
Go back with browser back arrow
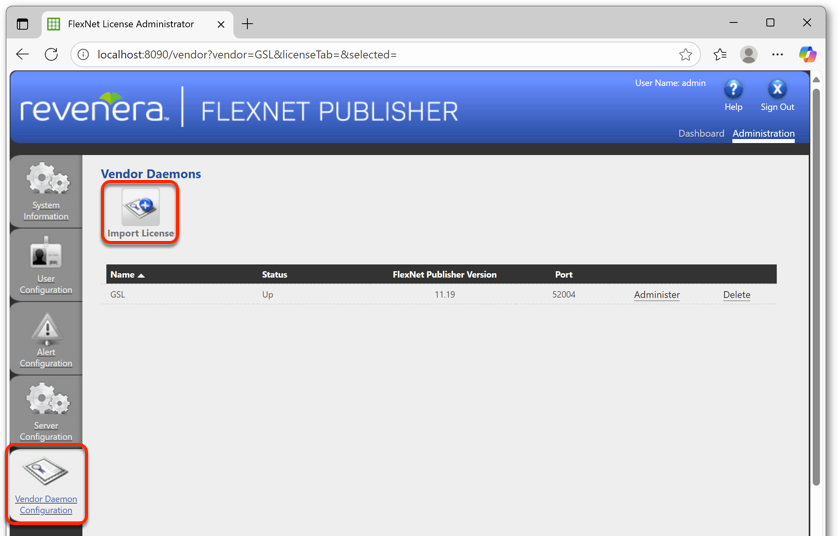22,54
